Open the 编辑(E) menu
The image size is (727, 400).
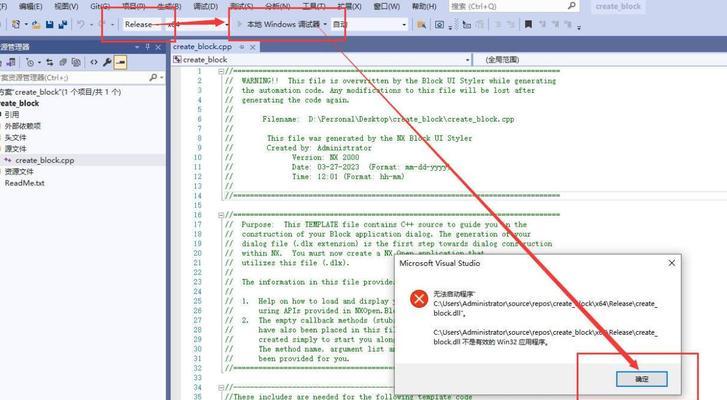pos(31,6)
